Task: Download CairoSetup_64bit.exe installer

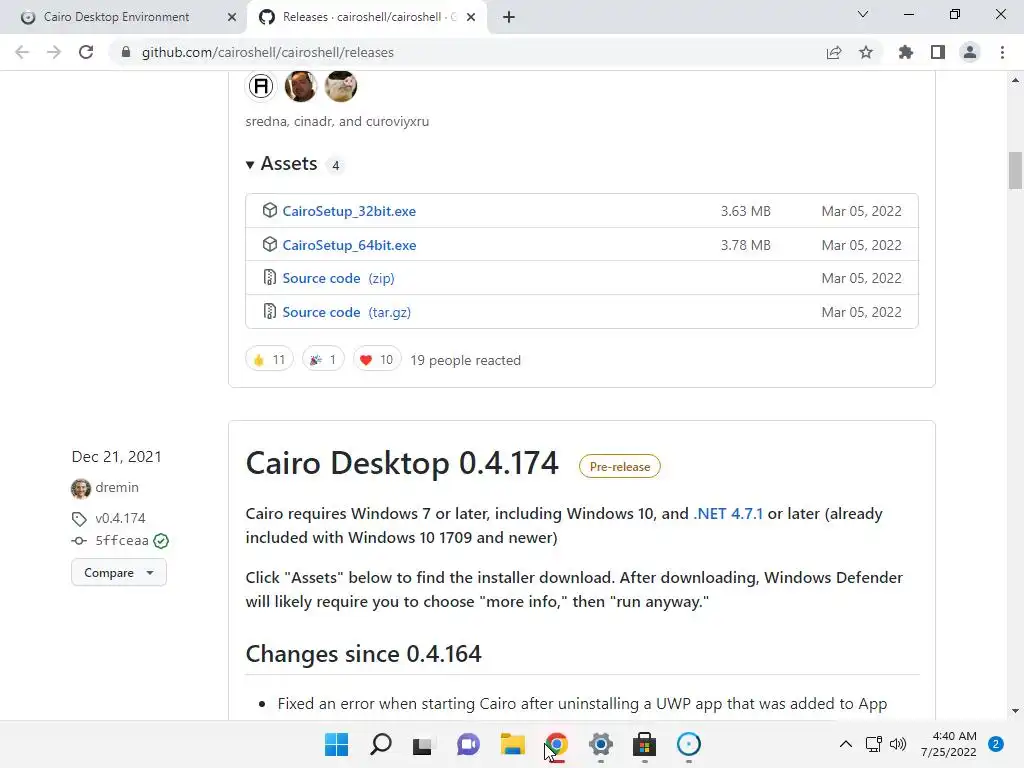Action: (x=349, y=245)
